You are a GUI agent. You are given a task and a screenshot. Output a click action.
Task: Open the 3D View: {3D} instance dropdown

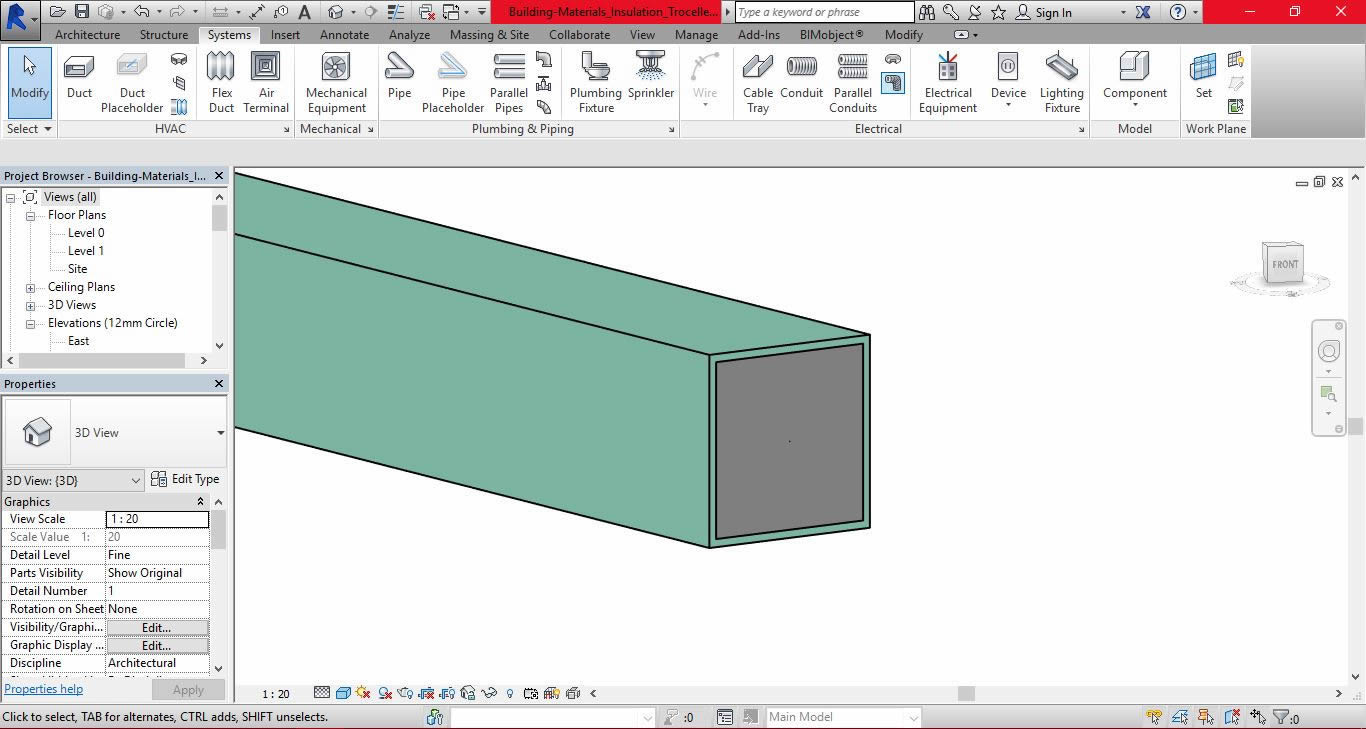[x=74, y=480]
